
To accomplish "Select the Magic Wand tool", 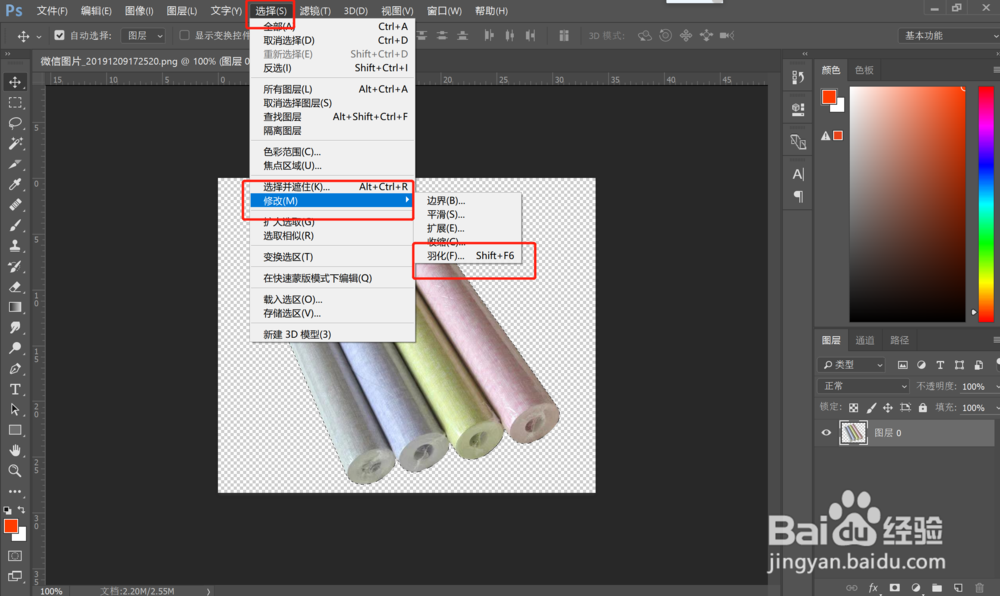I will click(15, 143).
